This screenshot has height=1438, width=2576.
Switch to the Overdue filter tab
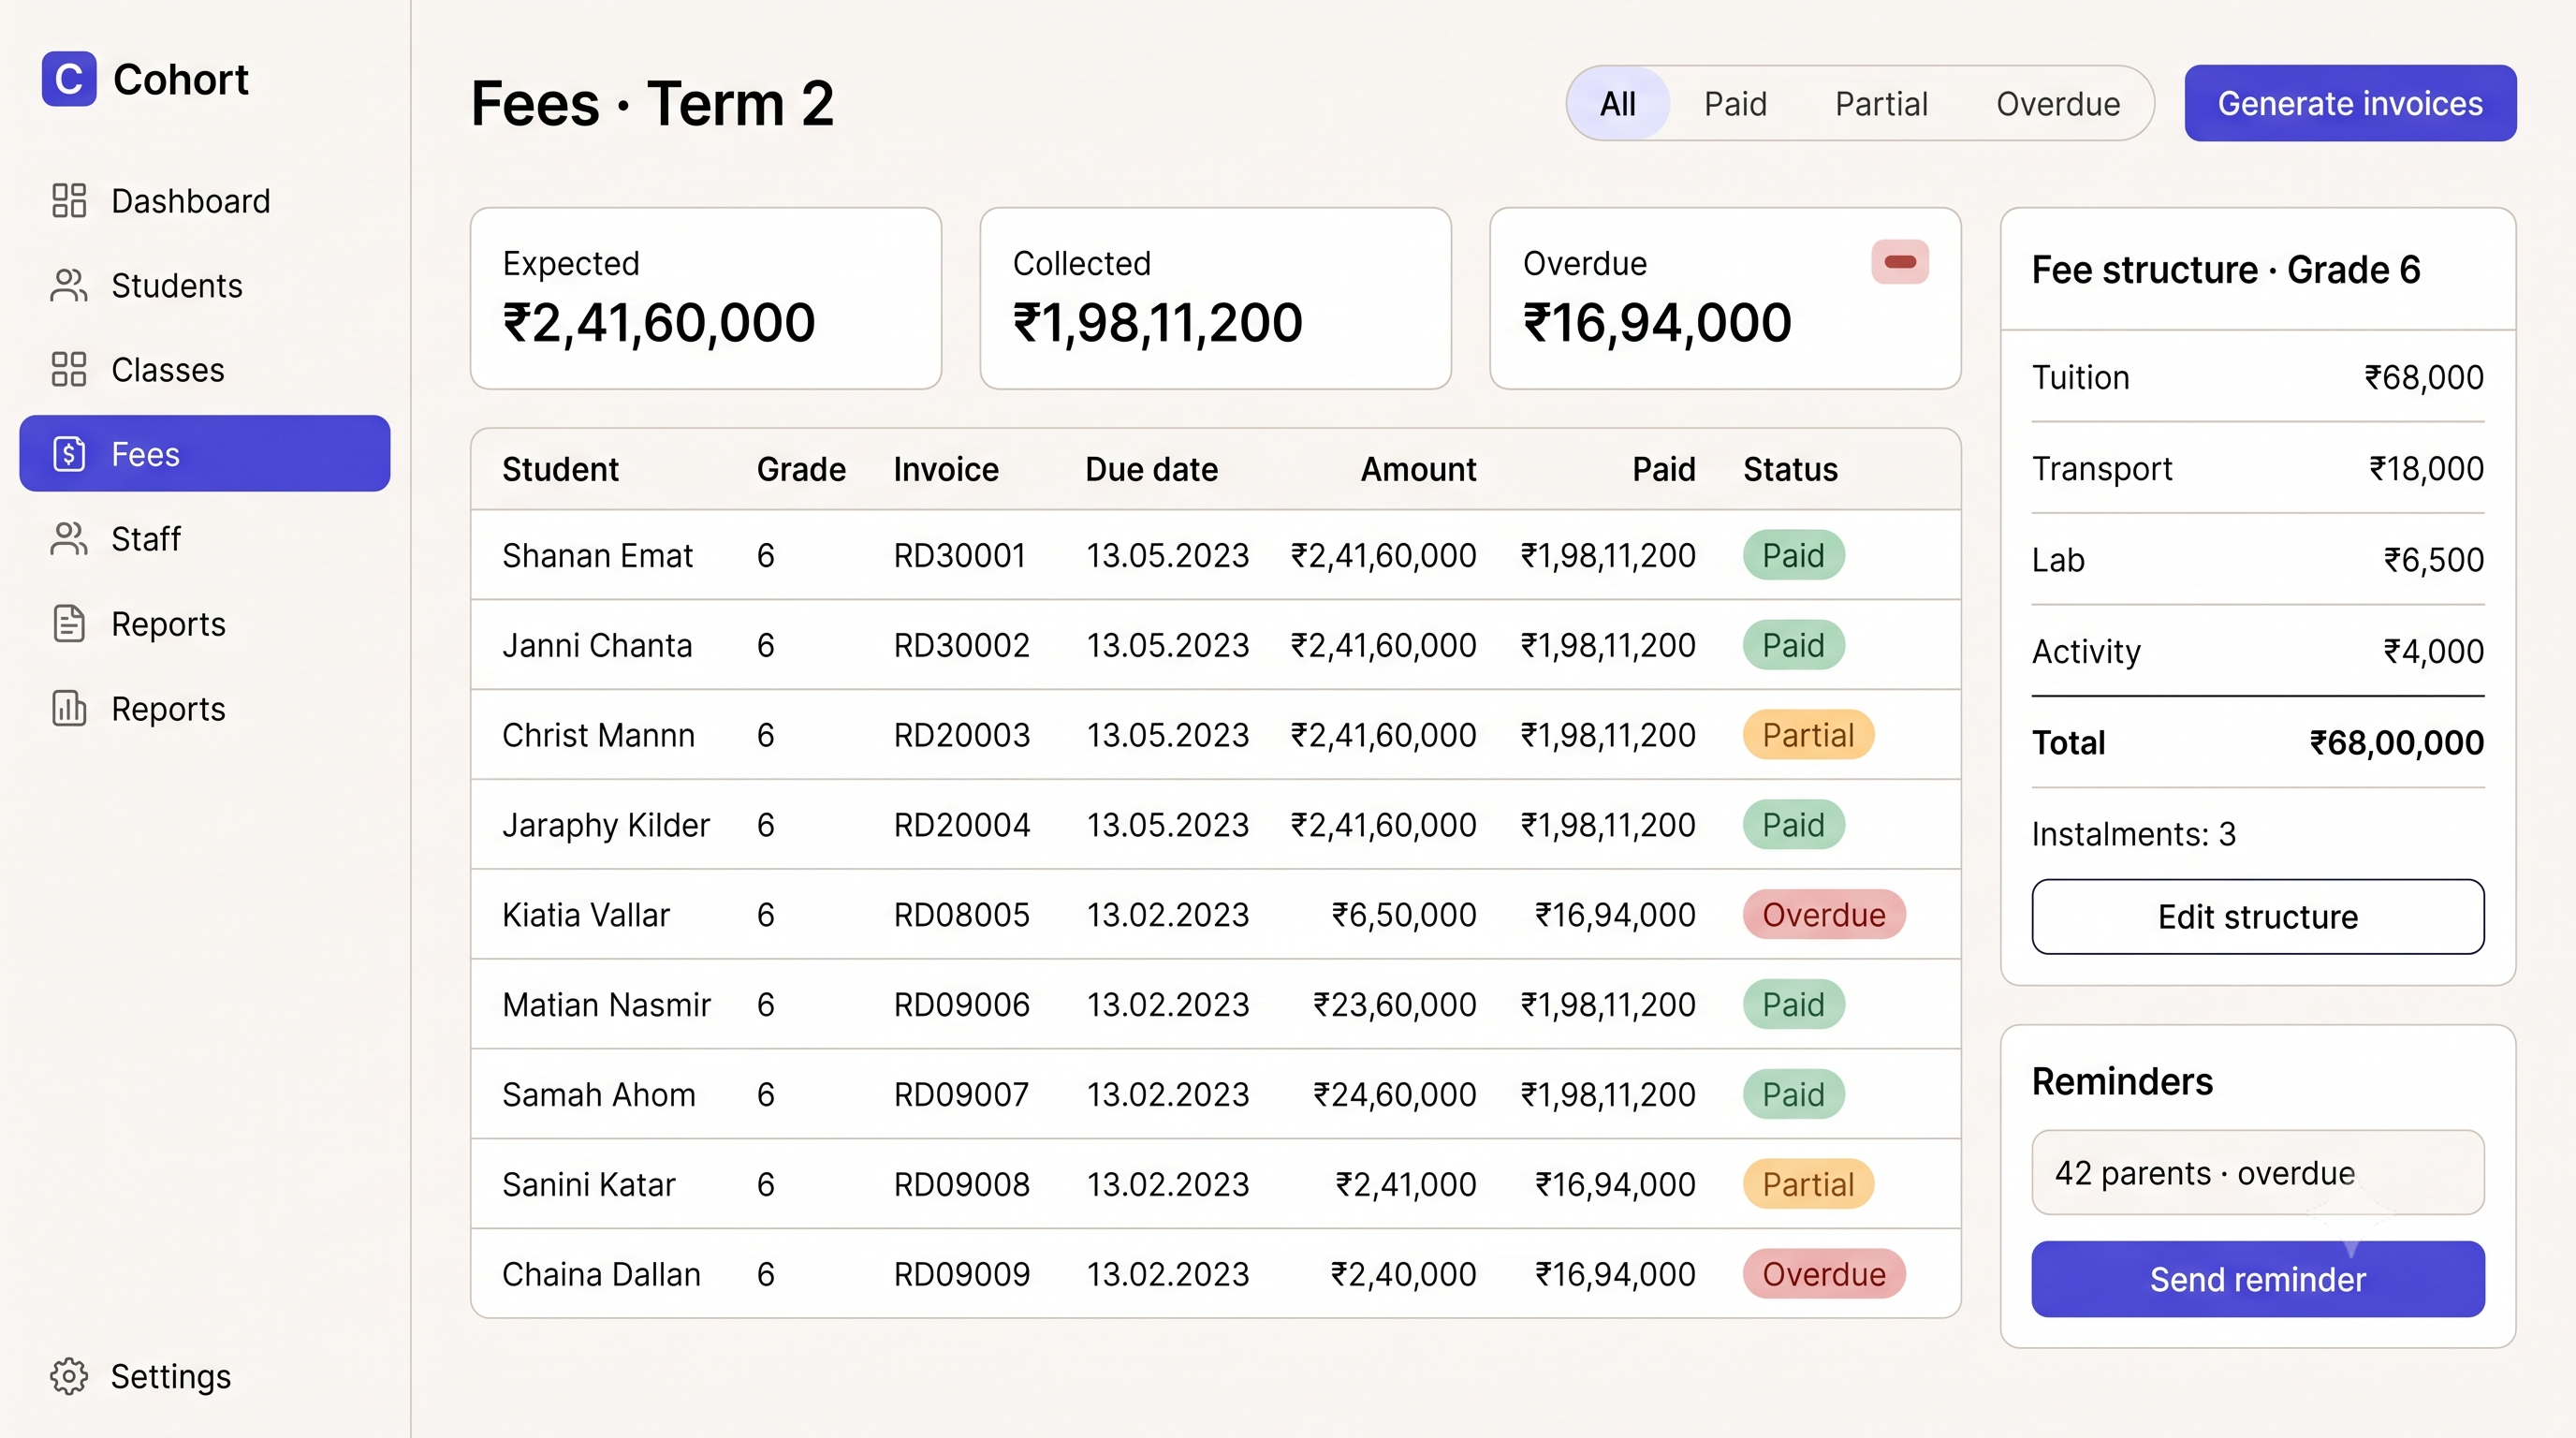pos(2058,103)
